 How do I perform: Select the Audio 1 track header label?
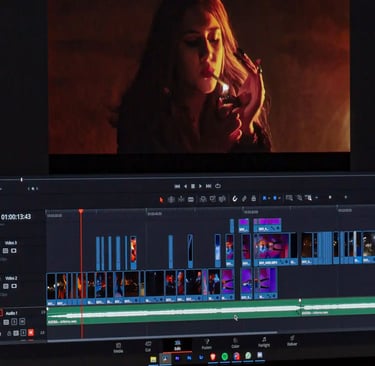(12, 313)
